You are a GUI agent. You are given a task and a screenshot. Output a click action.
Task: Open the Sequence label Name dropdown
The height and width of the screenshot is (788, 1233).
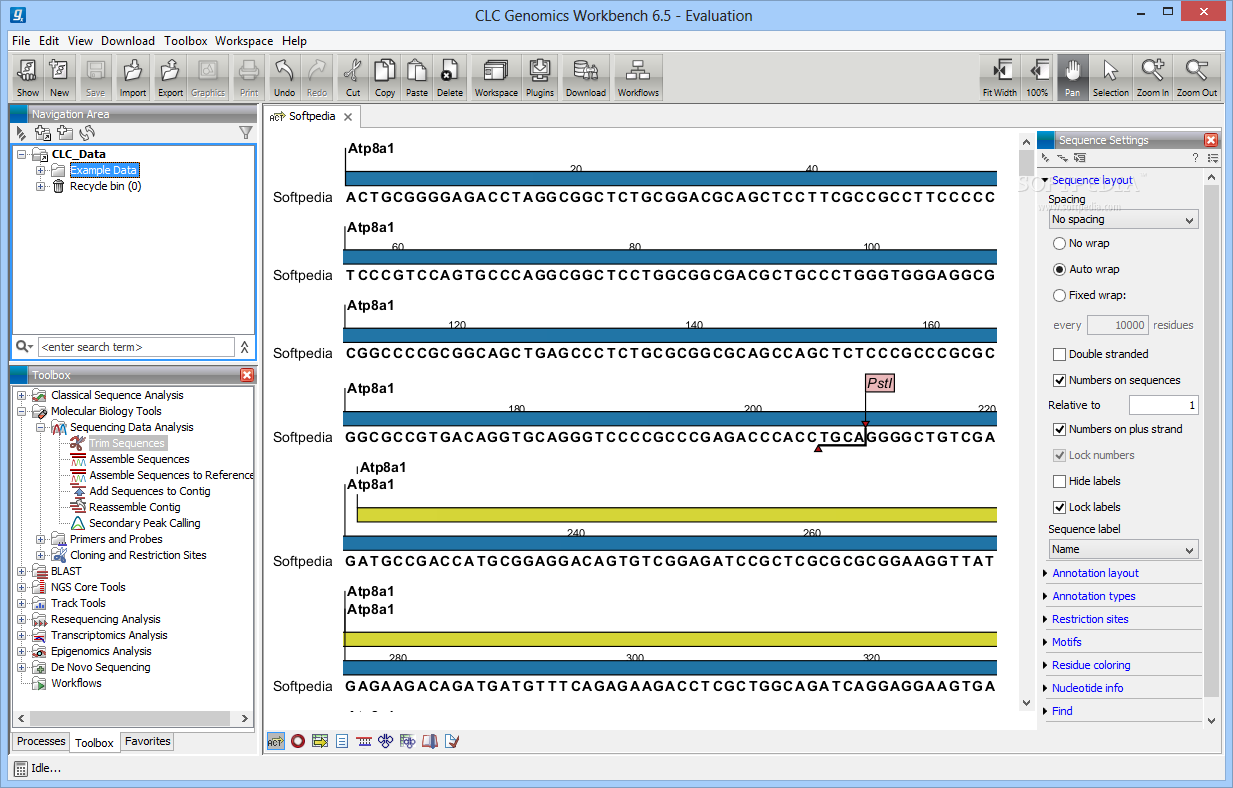tap(1123, 549)
